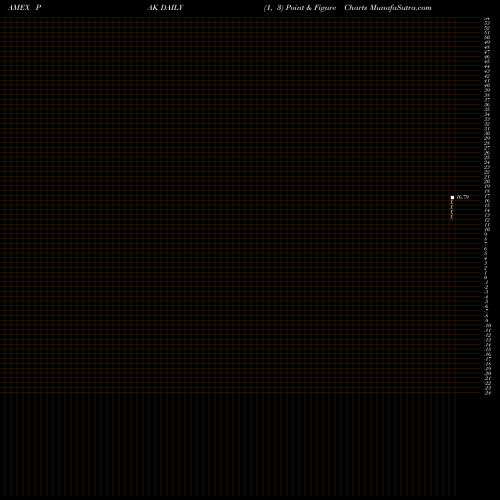
Task: Click the white current-price marker square
Action: (x=452, y=197)
